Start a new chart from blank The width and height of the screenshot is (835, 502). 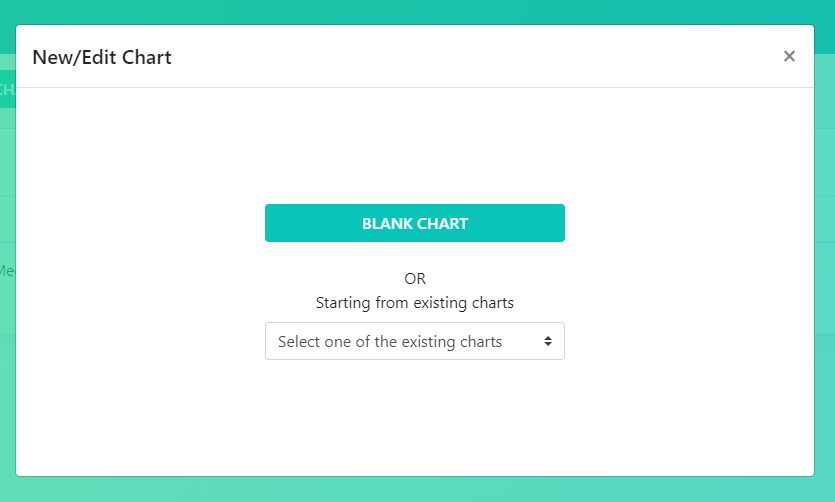(414, 223)
